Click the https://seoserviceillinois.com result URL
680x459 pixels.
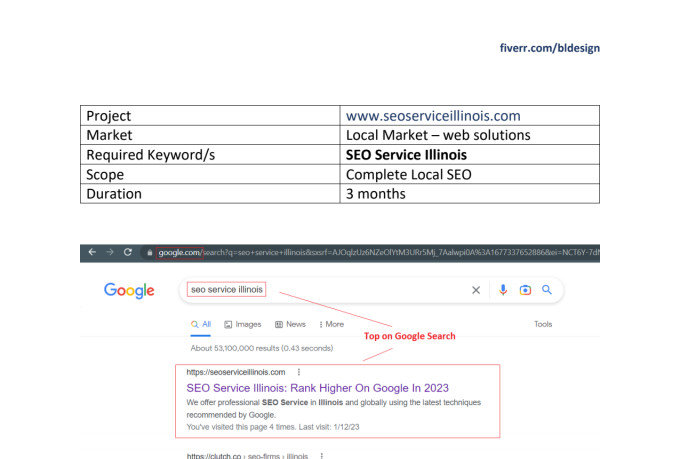236,372
